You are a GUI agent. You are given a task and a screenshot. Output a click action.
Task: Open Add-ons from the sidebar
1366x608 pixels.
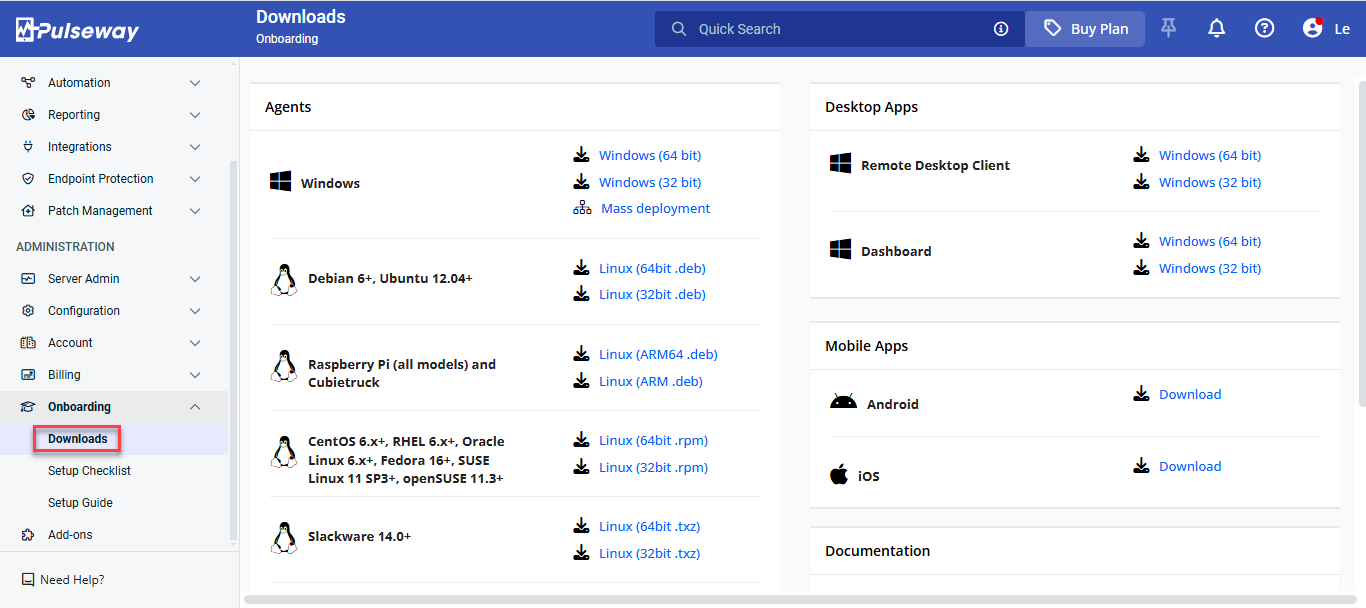70,535
